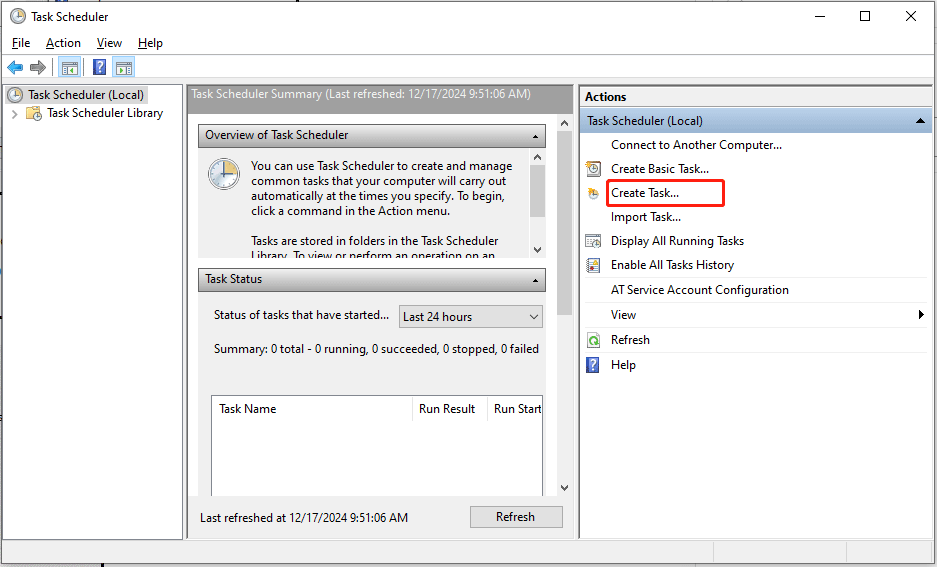Click the Task Scheduler Summary header text

click(x=361, y=94)
